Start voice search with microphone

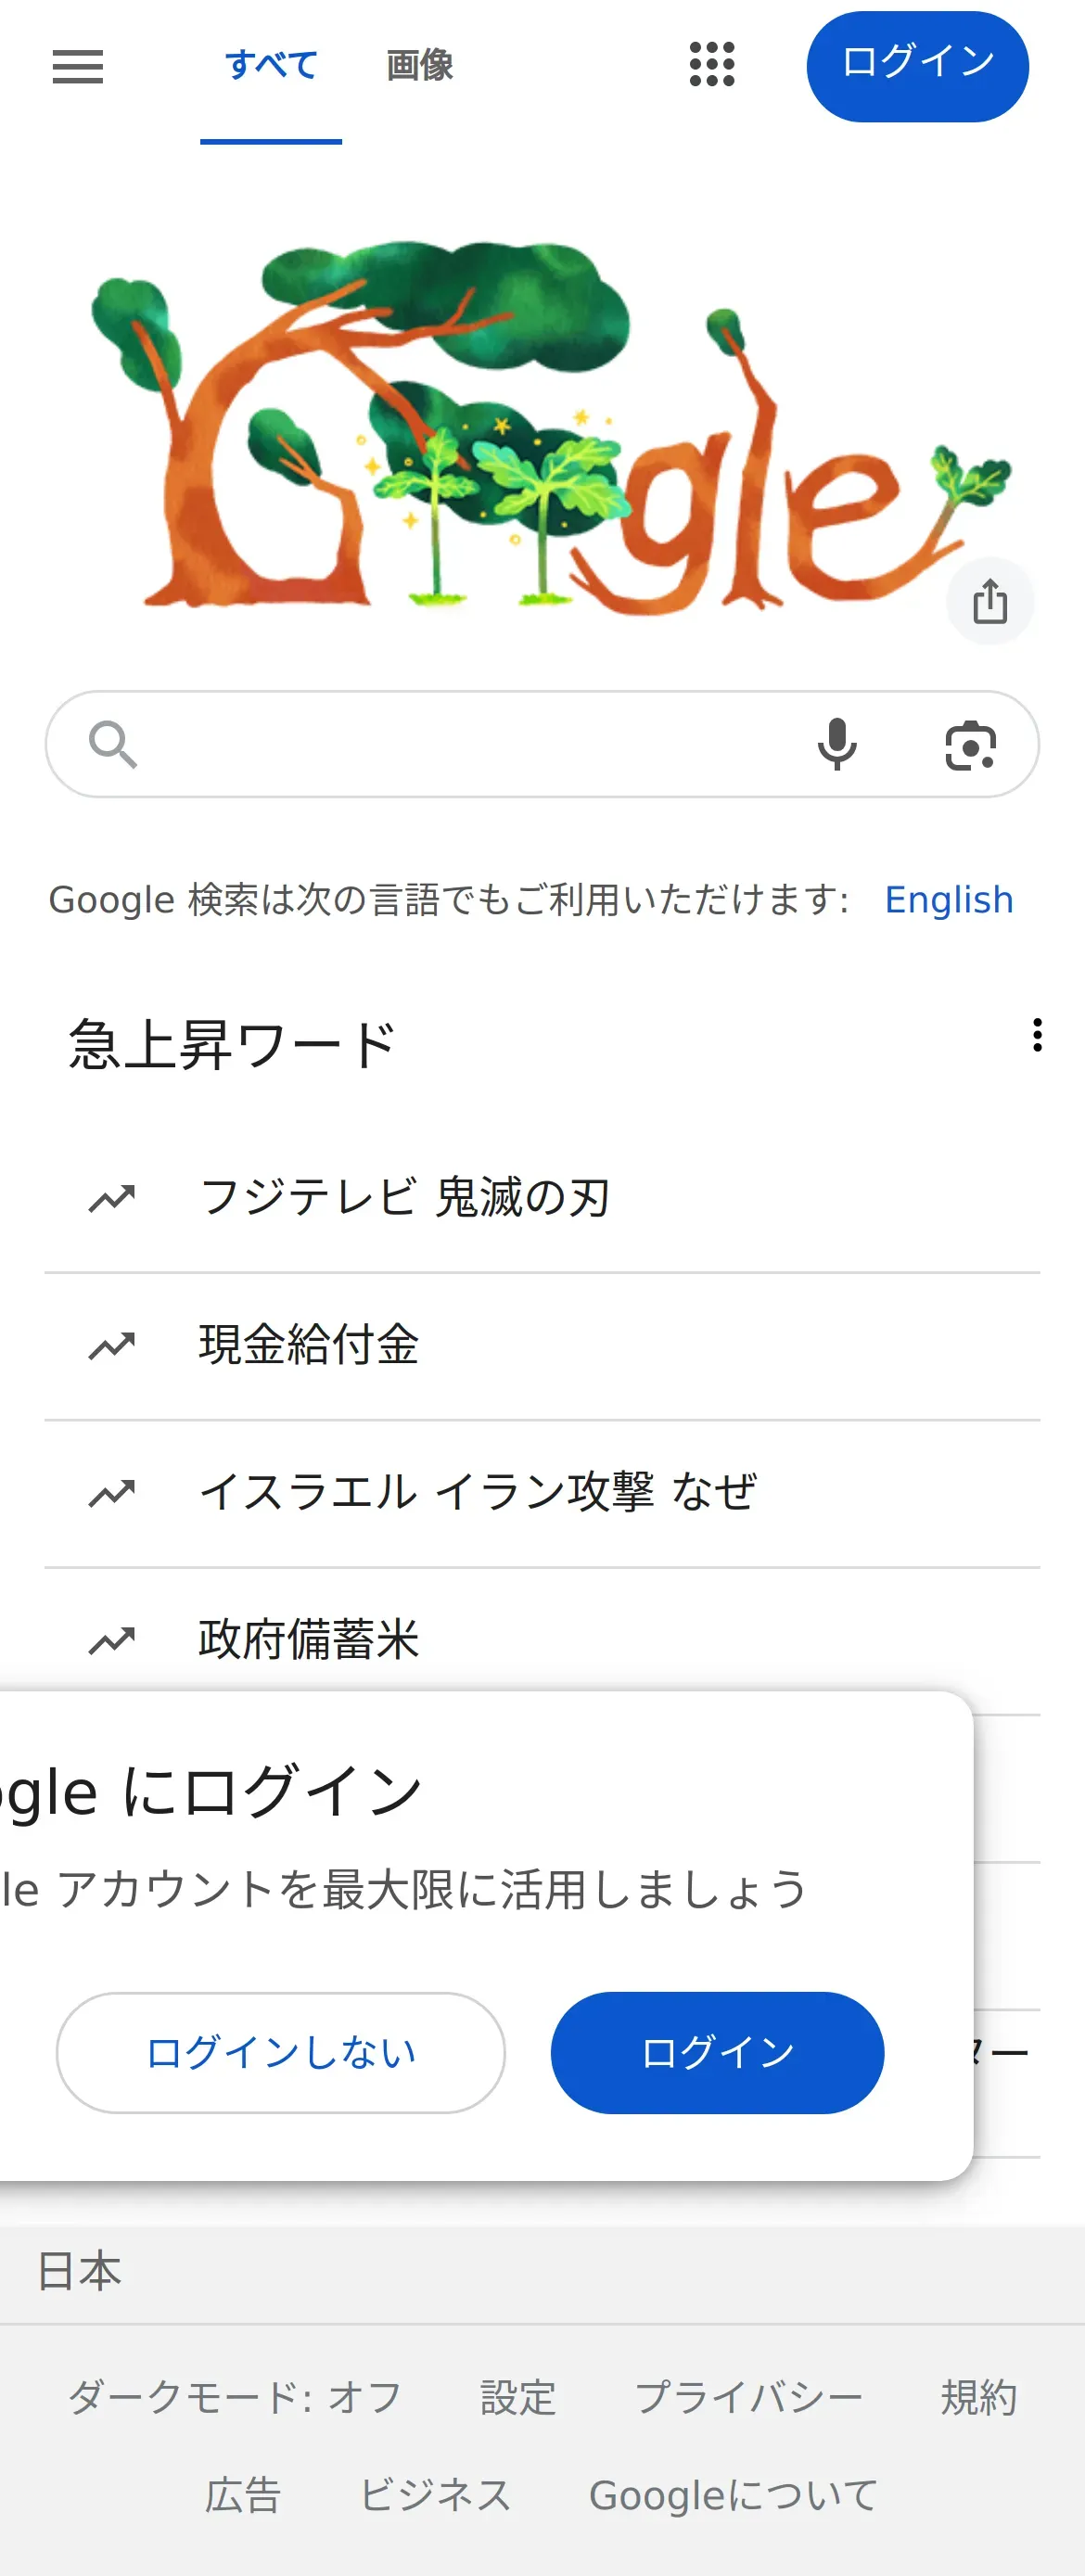point(837,745)
